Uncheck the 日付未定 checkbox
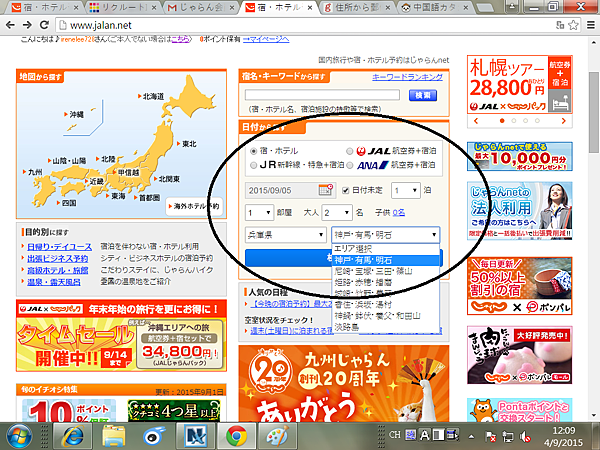Screen dimensions: 600x450 (346, 190)
